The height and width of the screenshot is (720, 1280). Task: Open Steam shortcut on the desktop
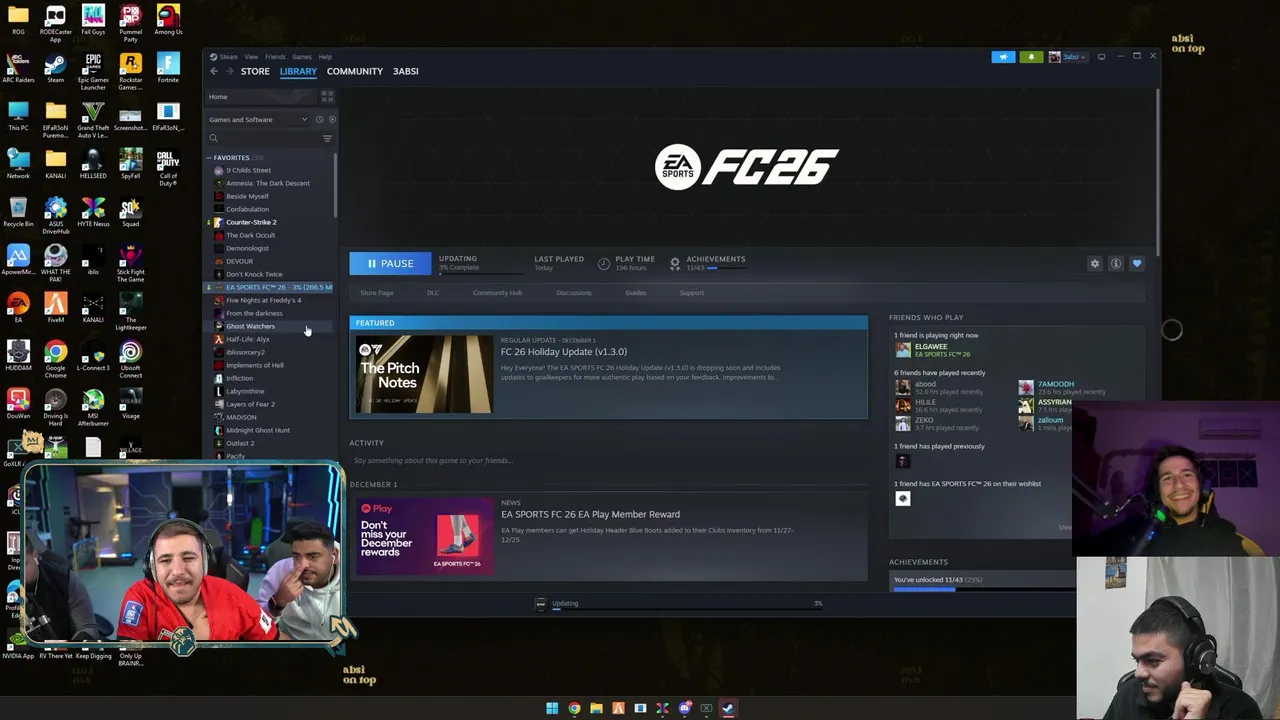tap(55, 66)
